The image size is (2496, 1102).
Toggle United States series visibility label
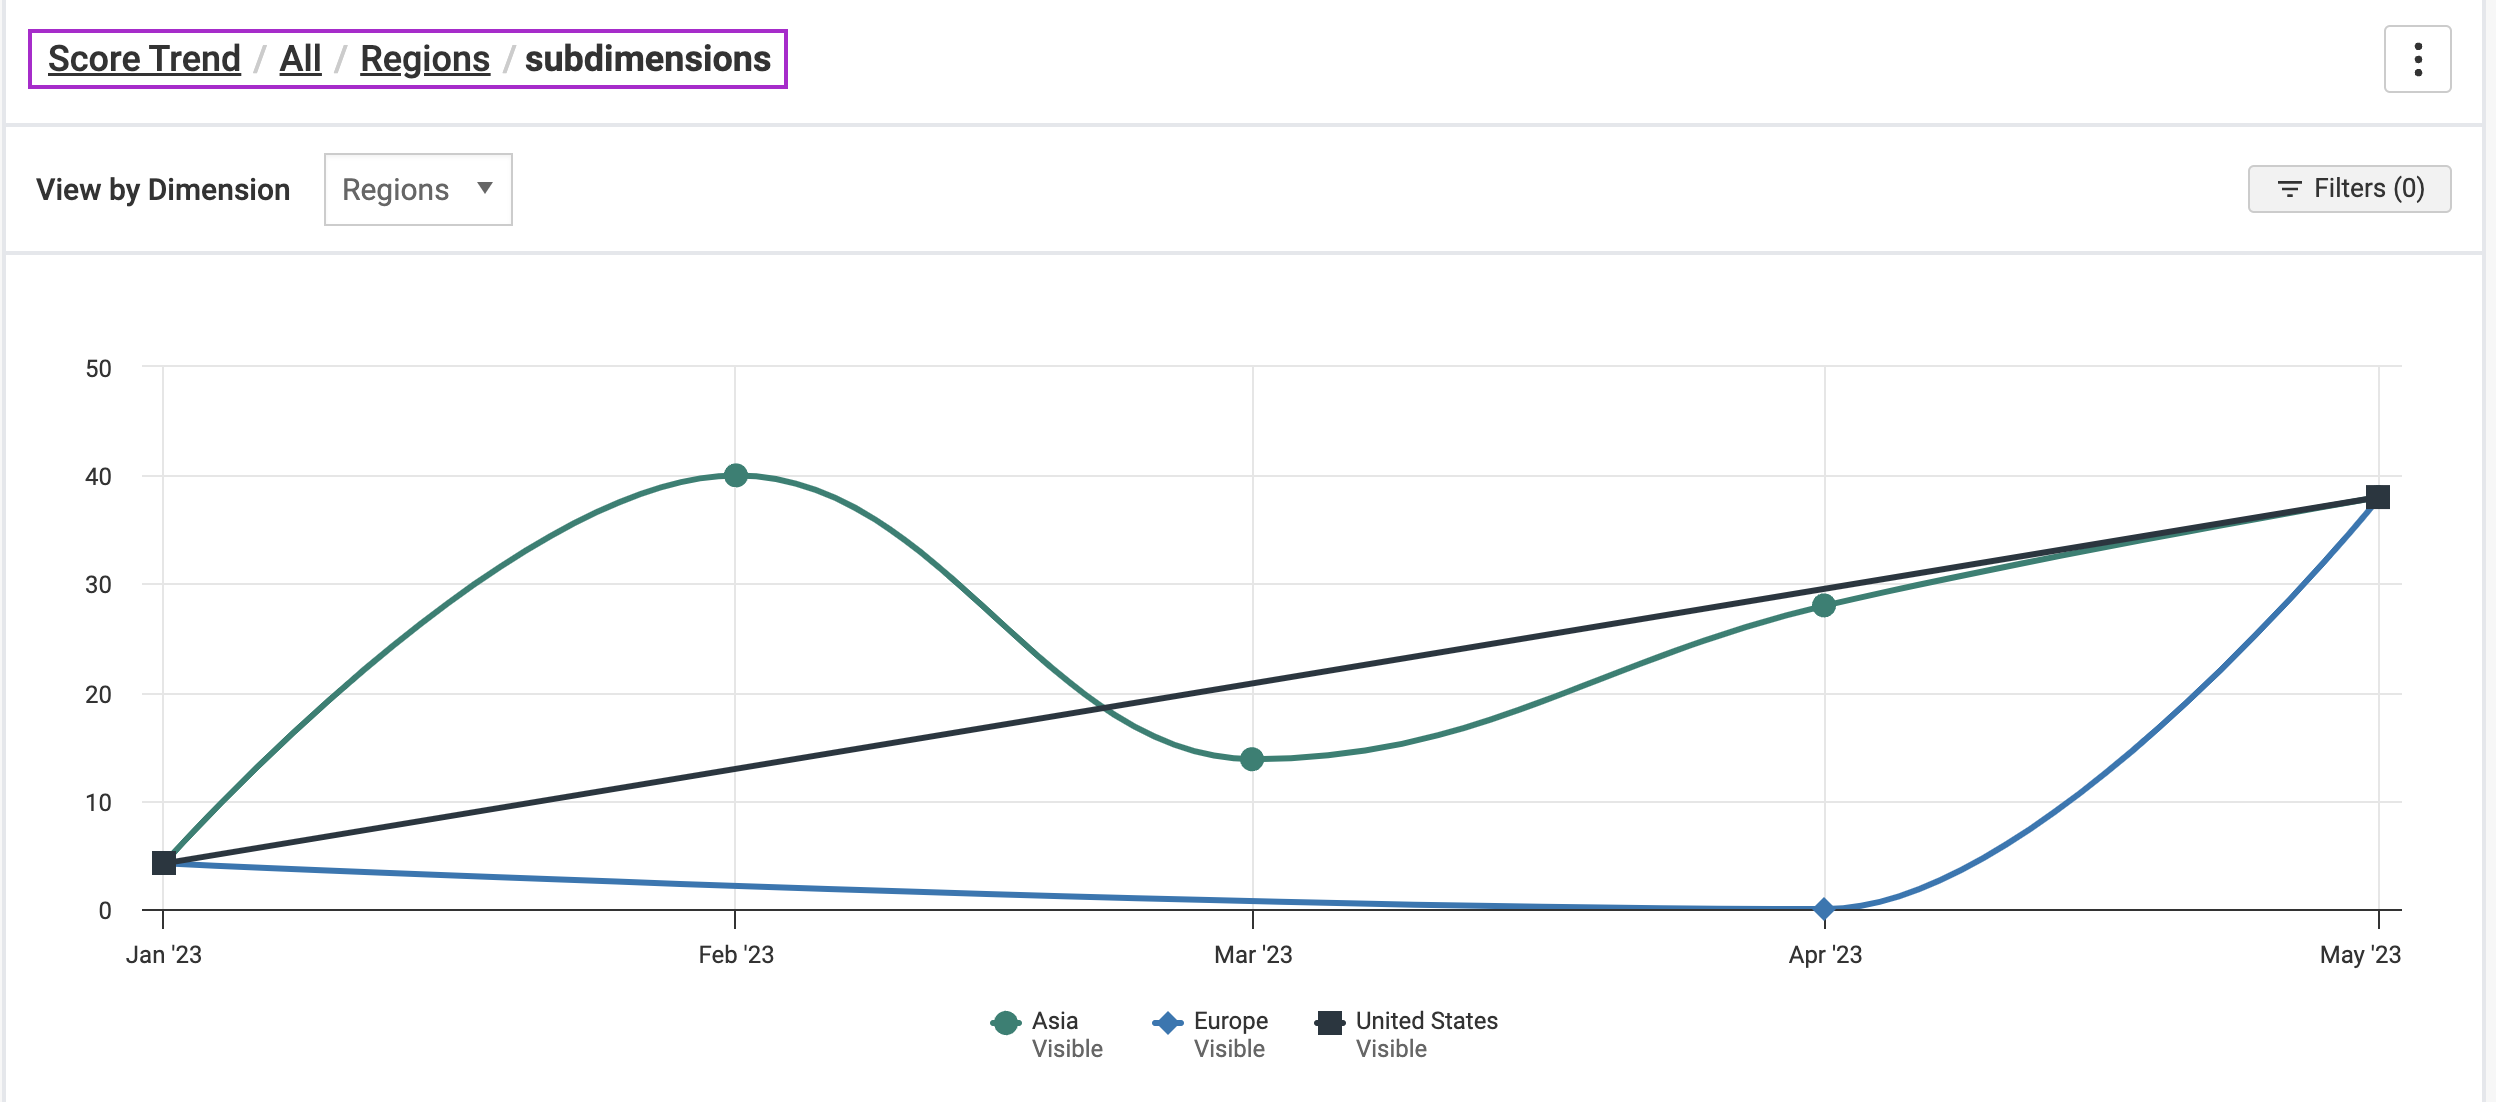point(1426,1021)
